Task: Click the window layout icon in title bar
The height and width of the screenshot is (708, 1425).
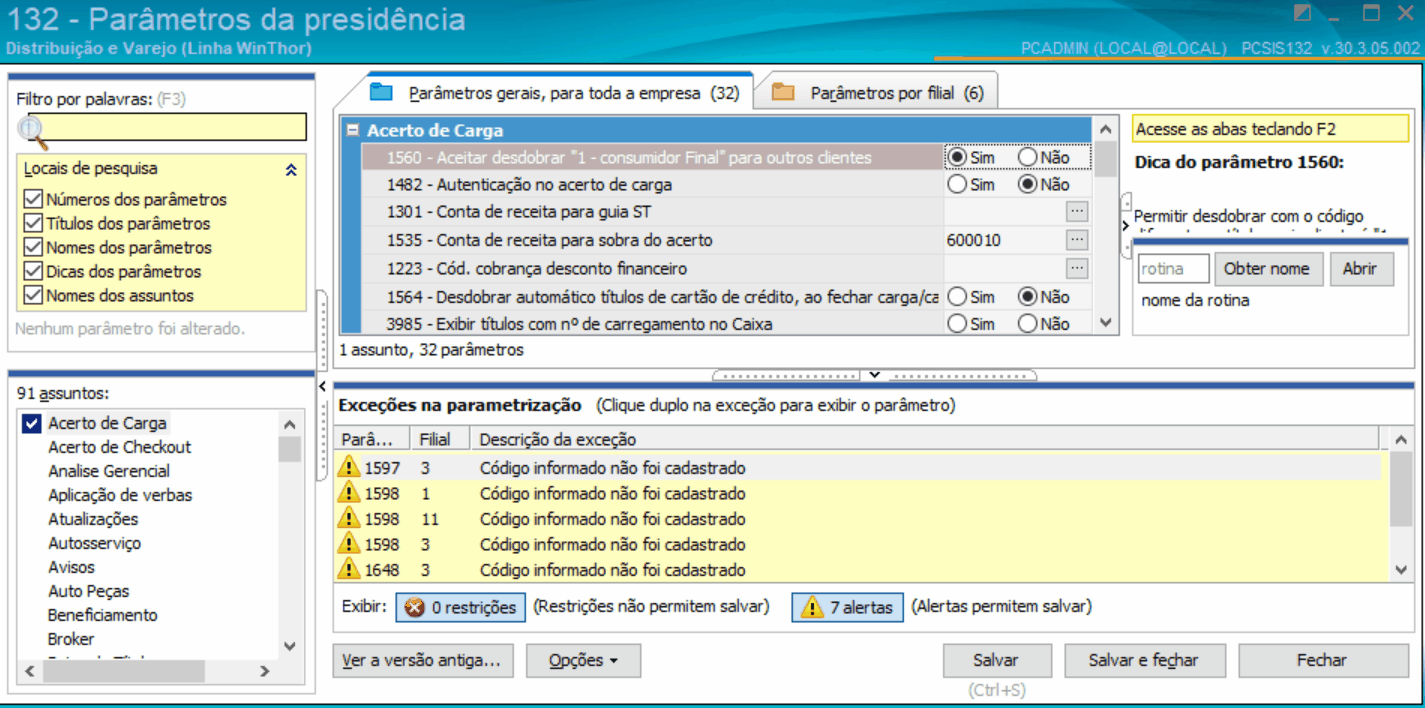Action: pyautogui.click(x=1302, y=14)
